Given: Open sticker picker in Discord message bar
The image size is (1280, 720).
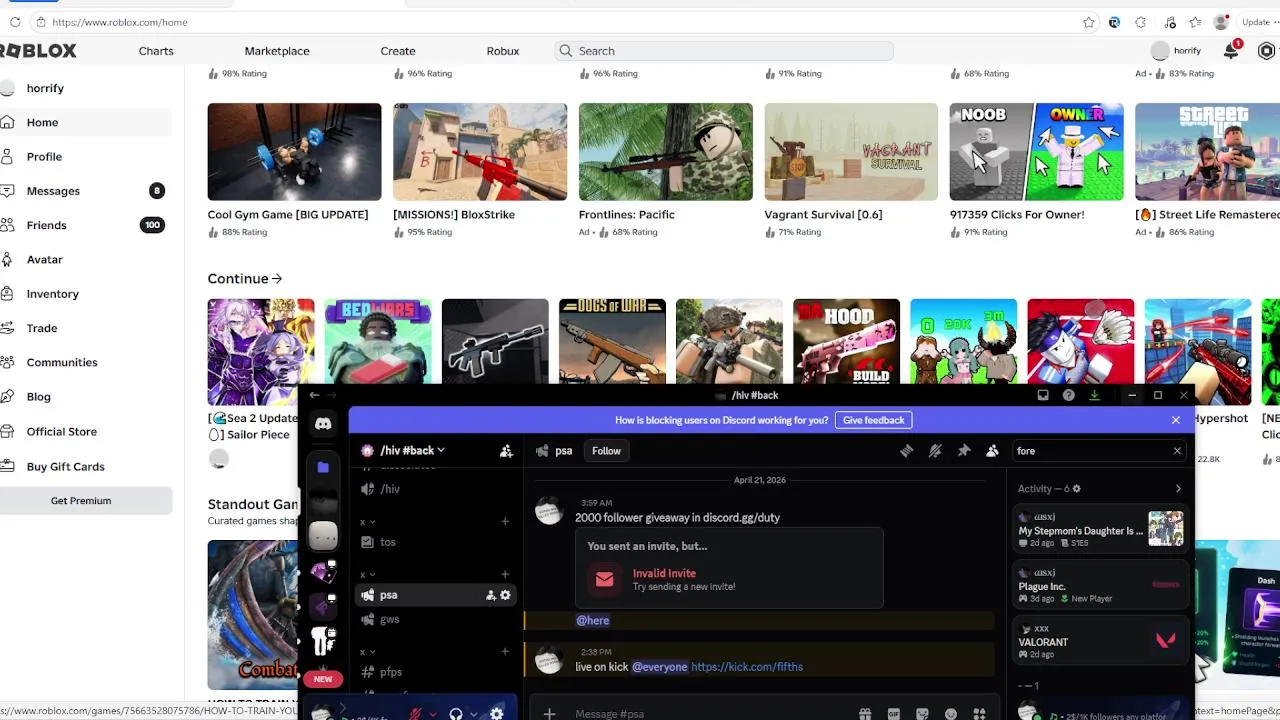Looking at the screenshot, I should [x=922, y=714].
